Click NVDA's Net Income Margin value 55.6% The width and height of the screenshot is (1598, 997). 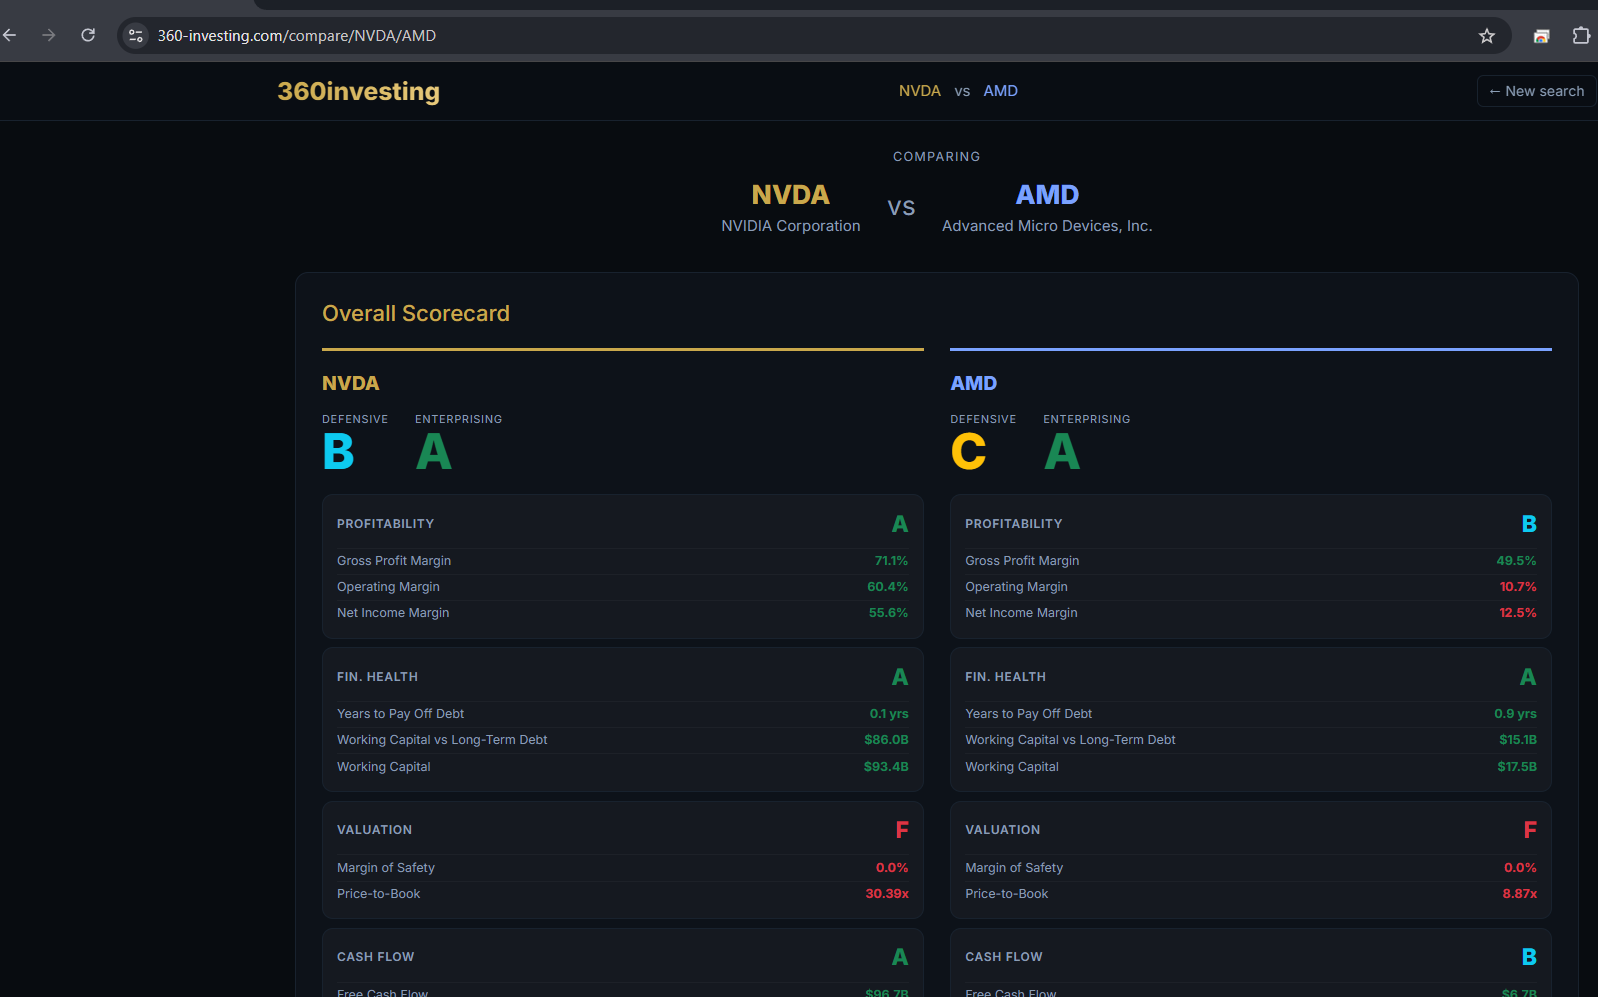(888, 613)
